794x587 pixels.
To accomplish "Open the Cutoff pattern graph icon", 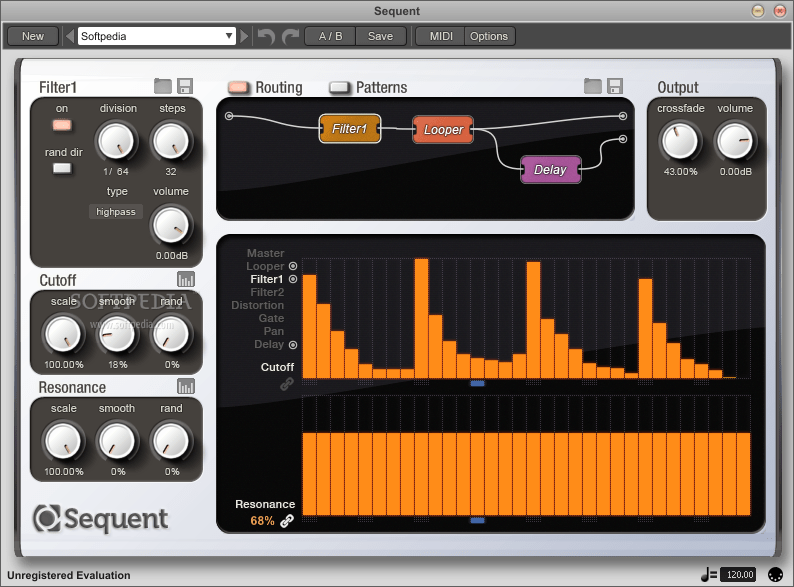I will tap(186, 279).
